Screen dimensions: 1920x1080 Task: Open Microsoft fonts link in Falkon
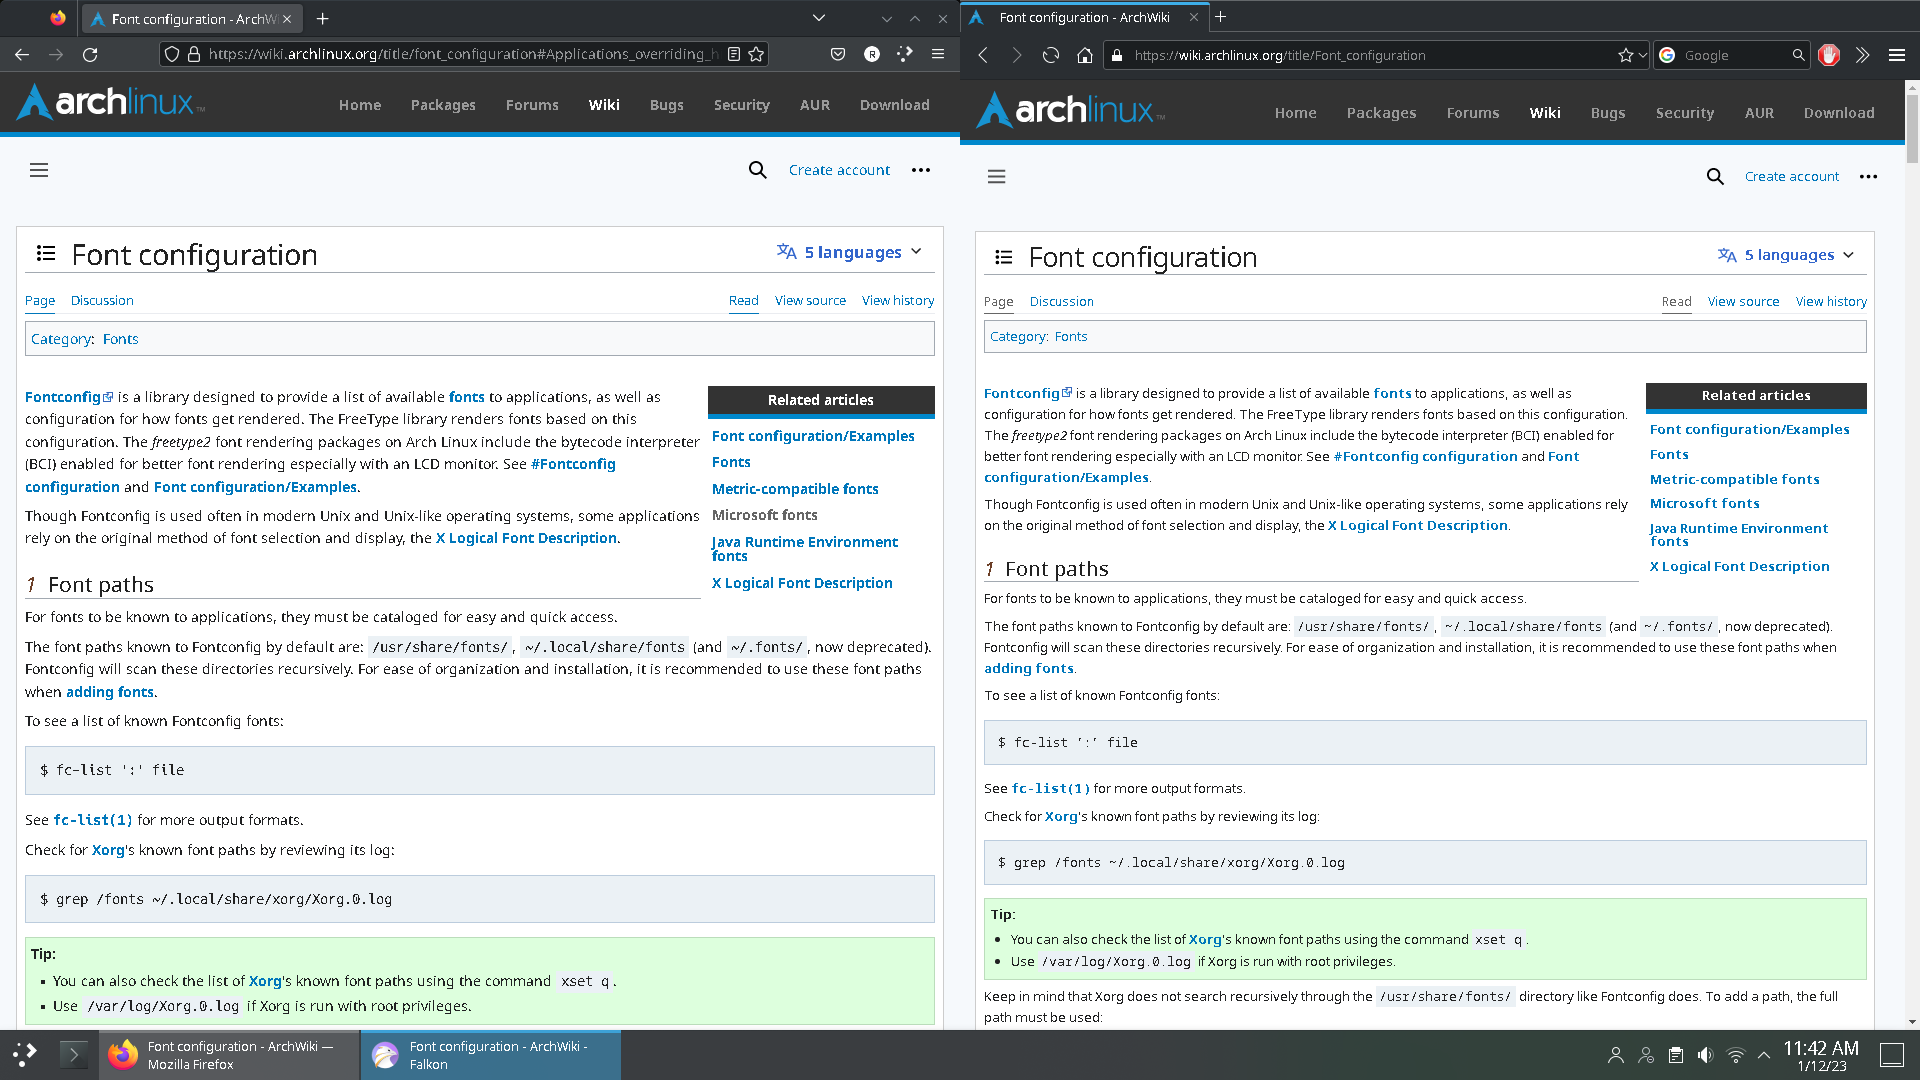click(1704, 503)
